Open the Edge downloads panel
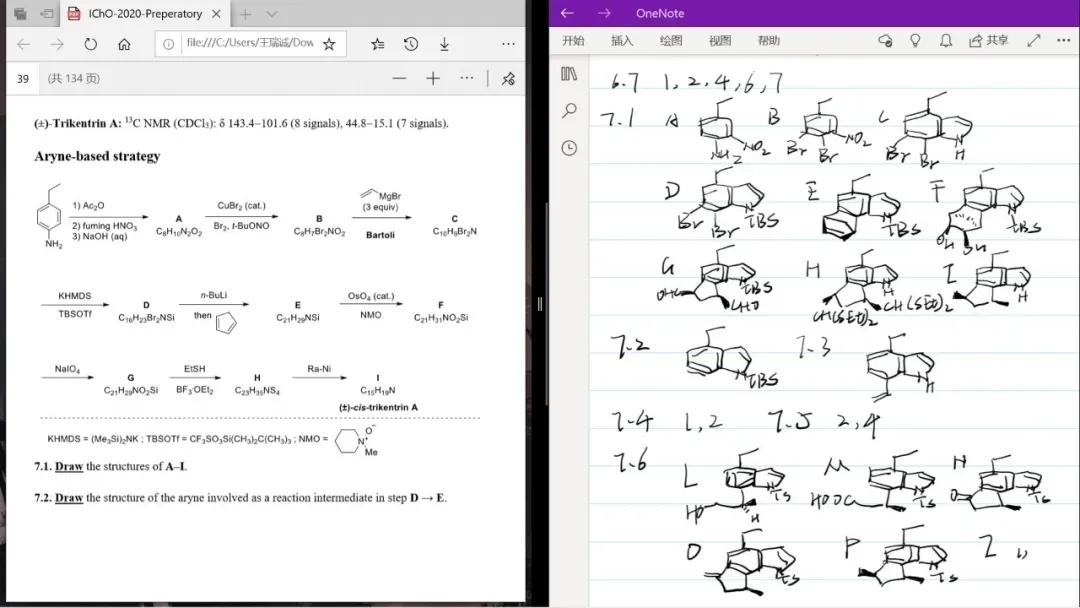Viewport: 1080px width, 608px height. pyautogui.click(x=444, y=44)
